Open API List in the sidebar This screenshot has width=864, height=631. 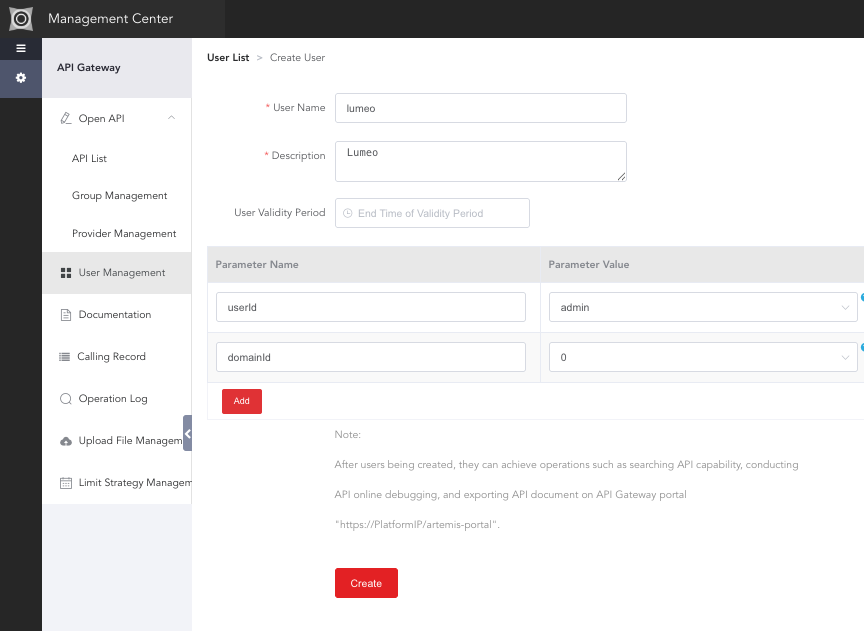[89, 159]
